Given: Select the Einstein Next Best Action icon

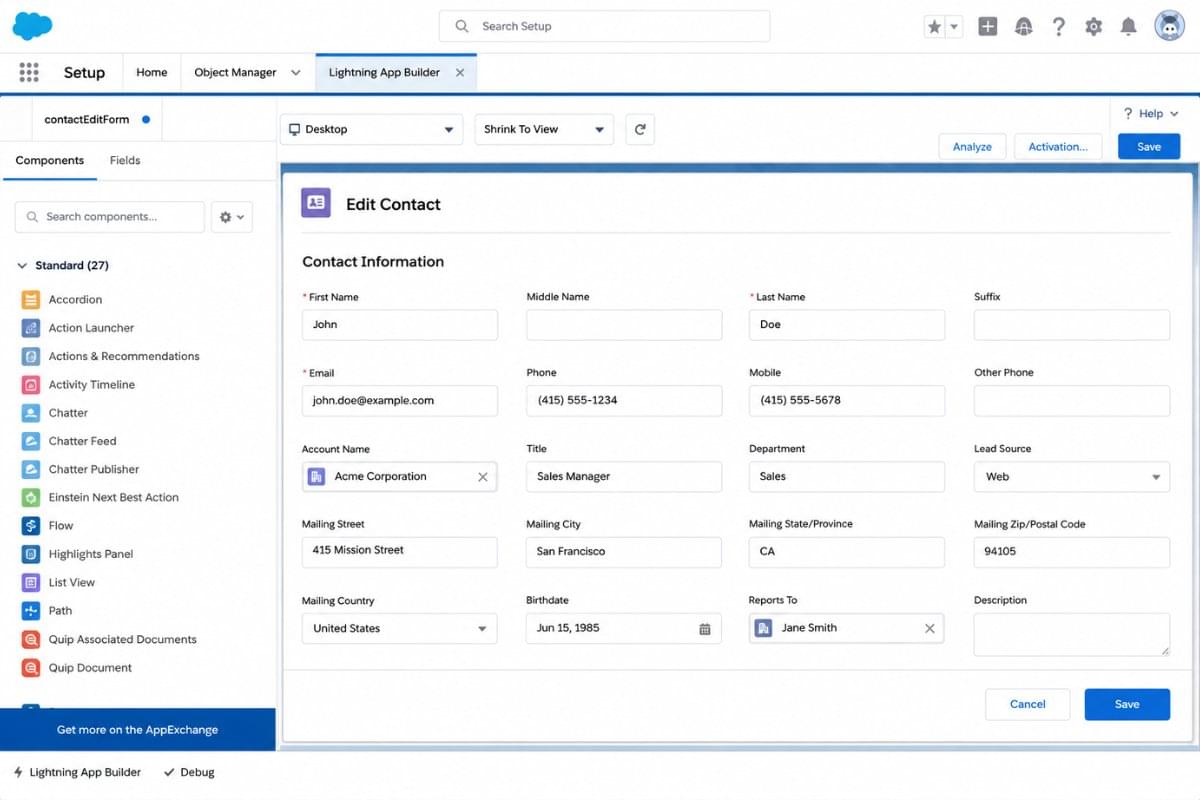Looking at the screenshot, I should click(30, 497).
